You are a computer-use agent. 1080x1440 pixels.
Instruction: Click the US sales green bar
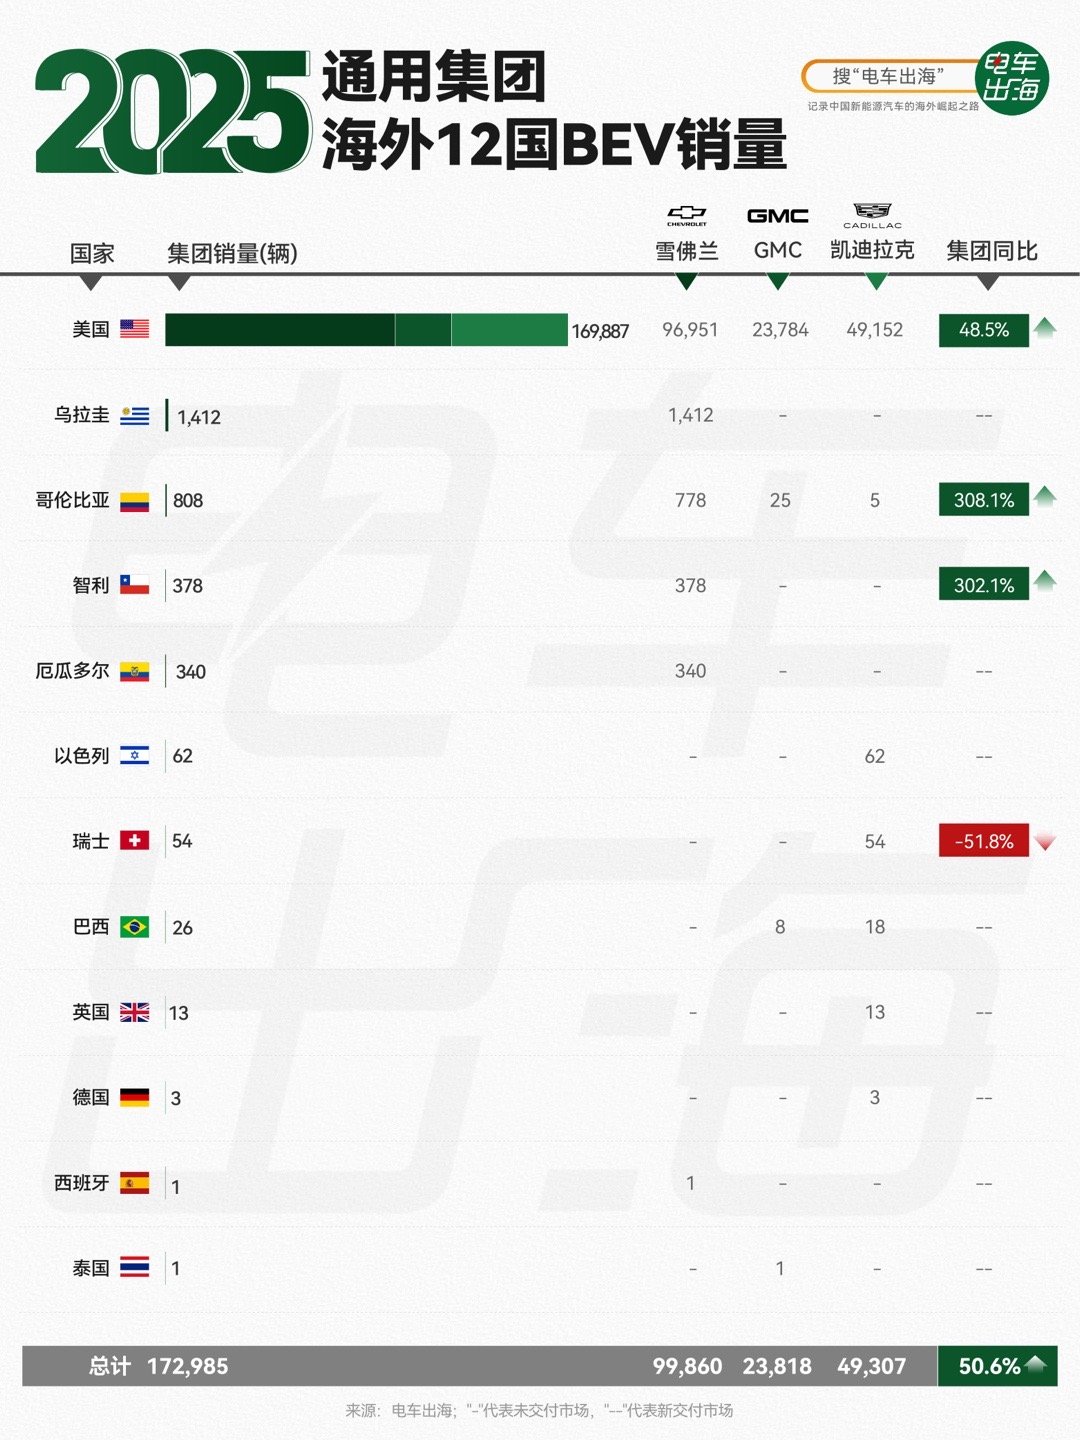tap(366, 330)
